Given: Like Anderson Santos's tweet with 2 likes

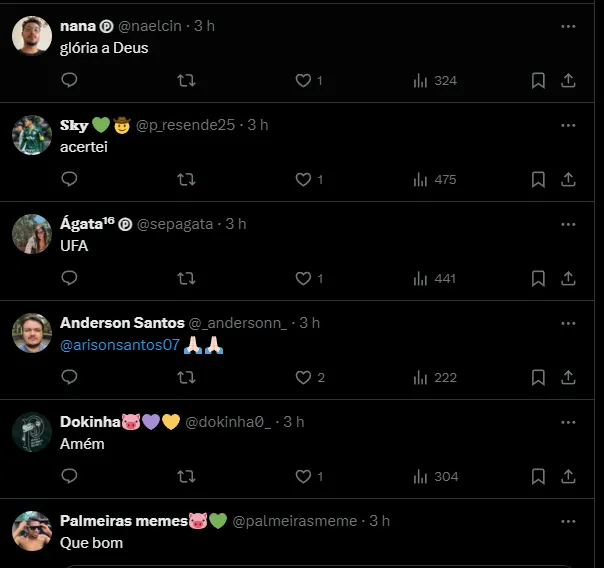Looking at the screenshot, I should [x=304, y=377].
